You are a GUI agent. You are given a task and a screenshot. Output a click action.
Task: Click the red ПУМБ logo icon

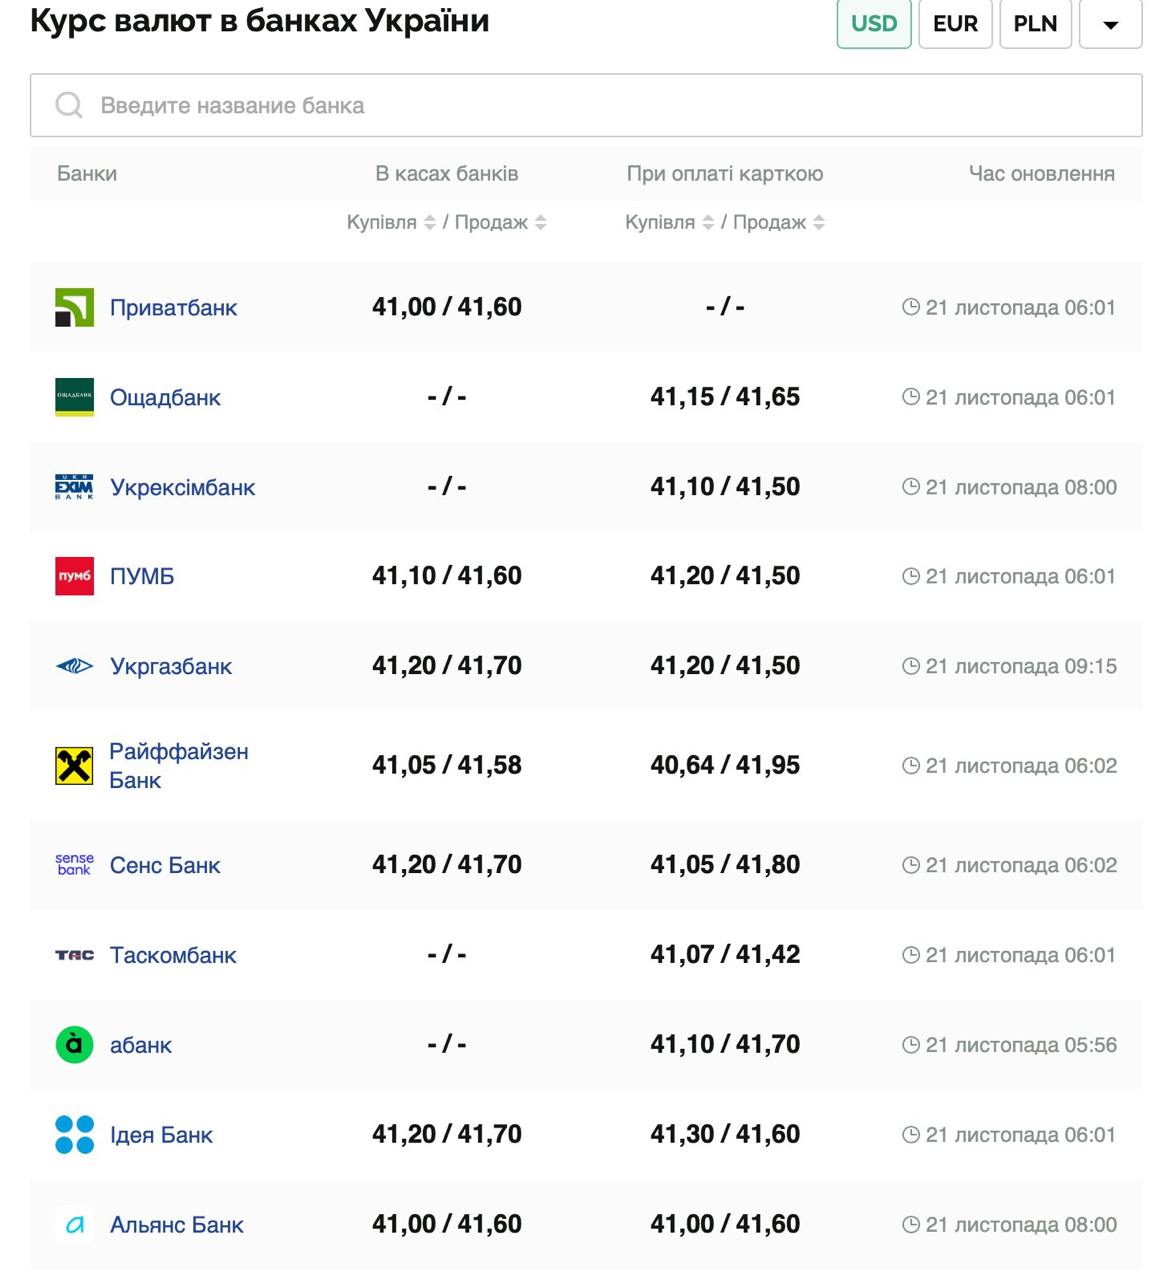[74, 576]
